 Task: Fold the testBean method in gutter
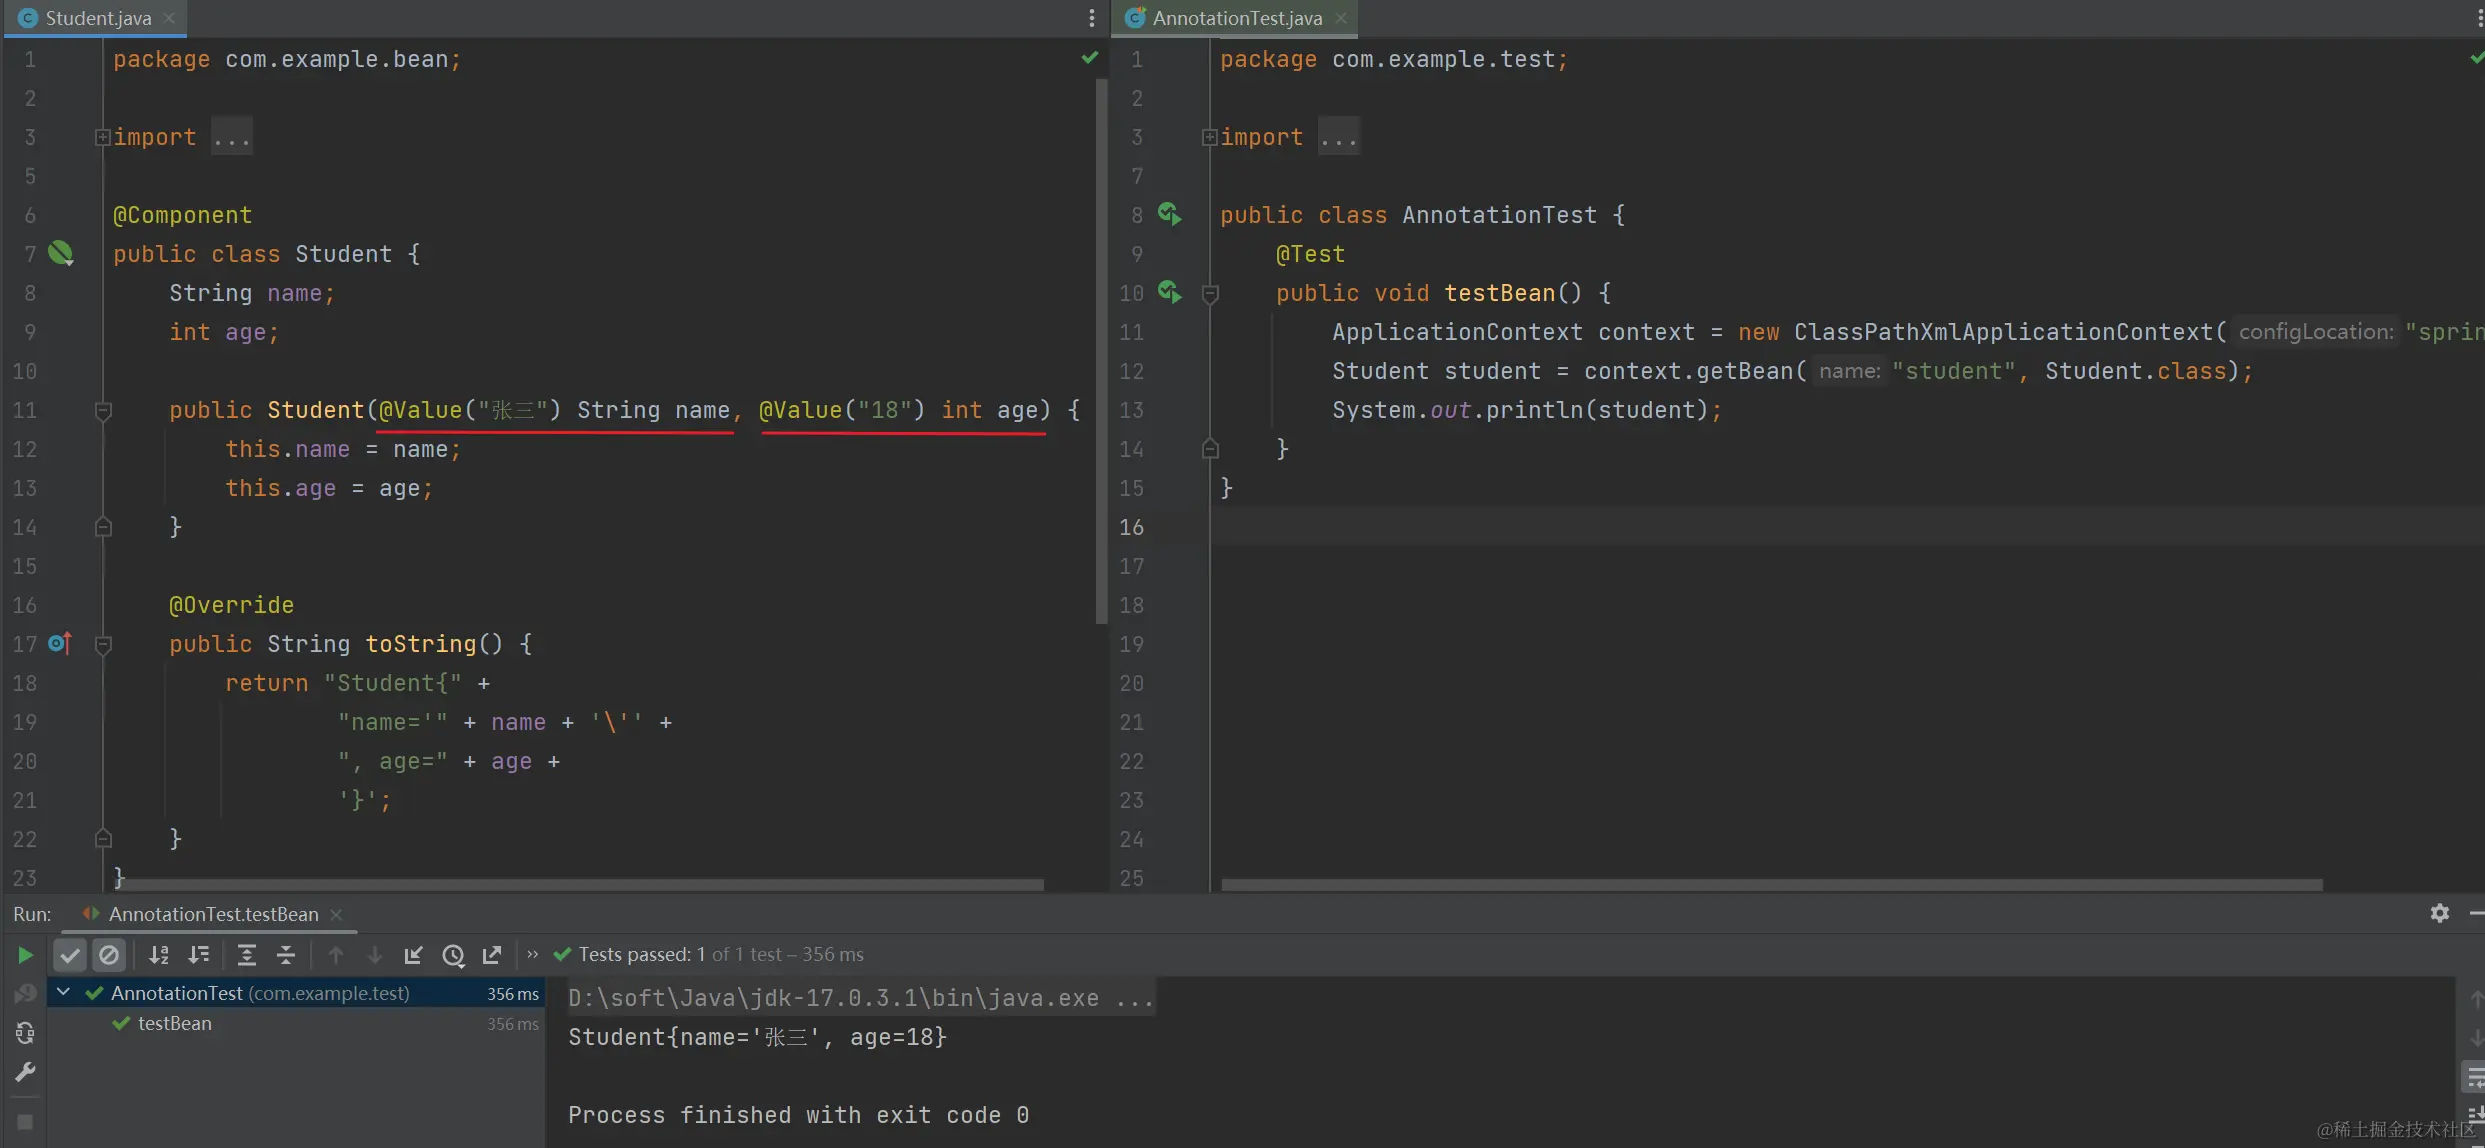tap(1209, 293)
